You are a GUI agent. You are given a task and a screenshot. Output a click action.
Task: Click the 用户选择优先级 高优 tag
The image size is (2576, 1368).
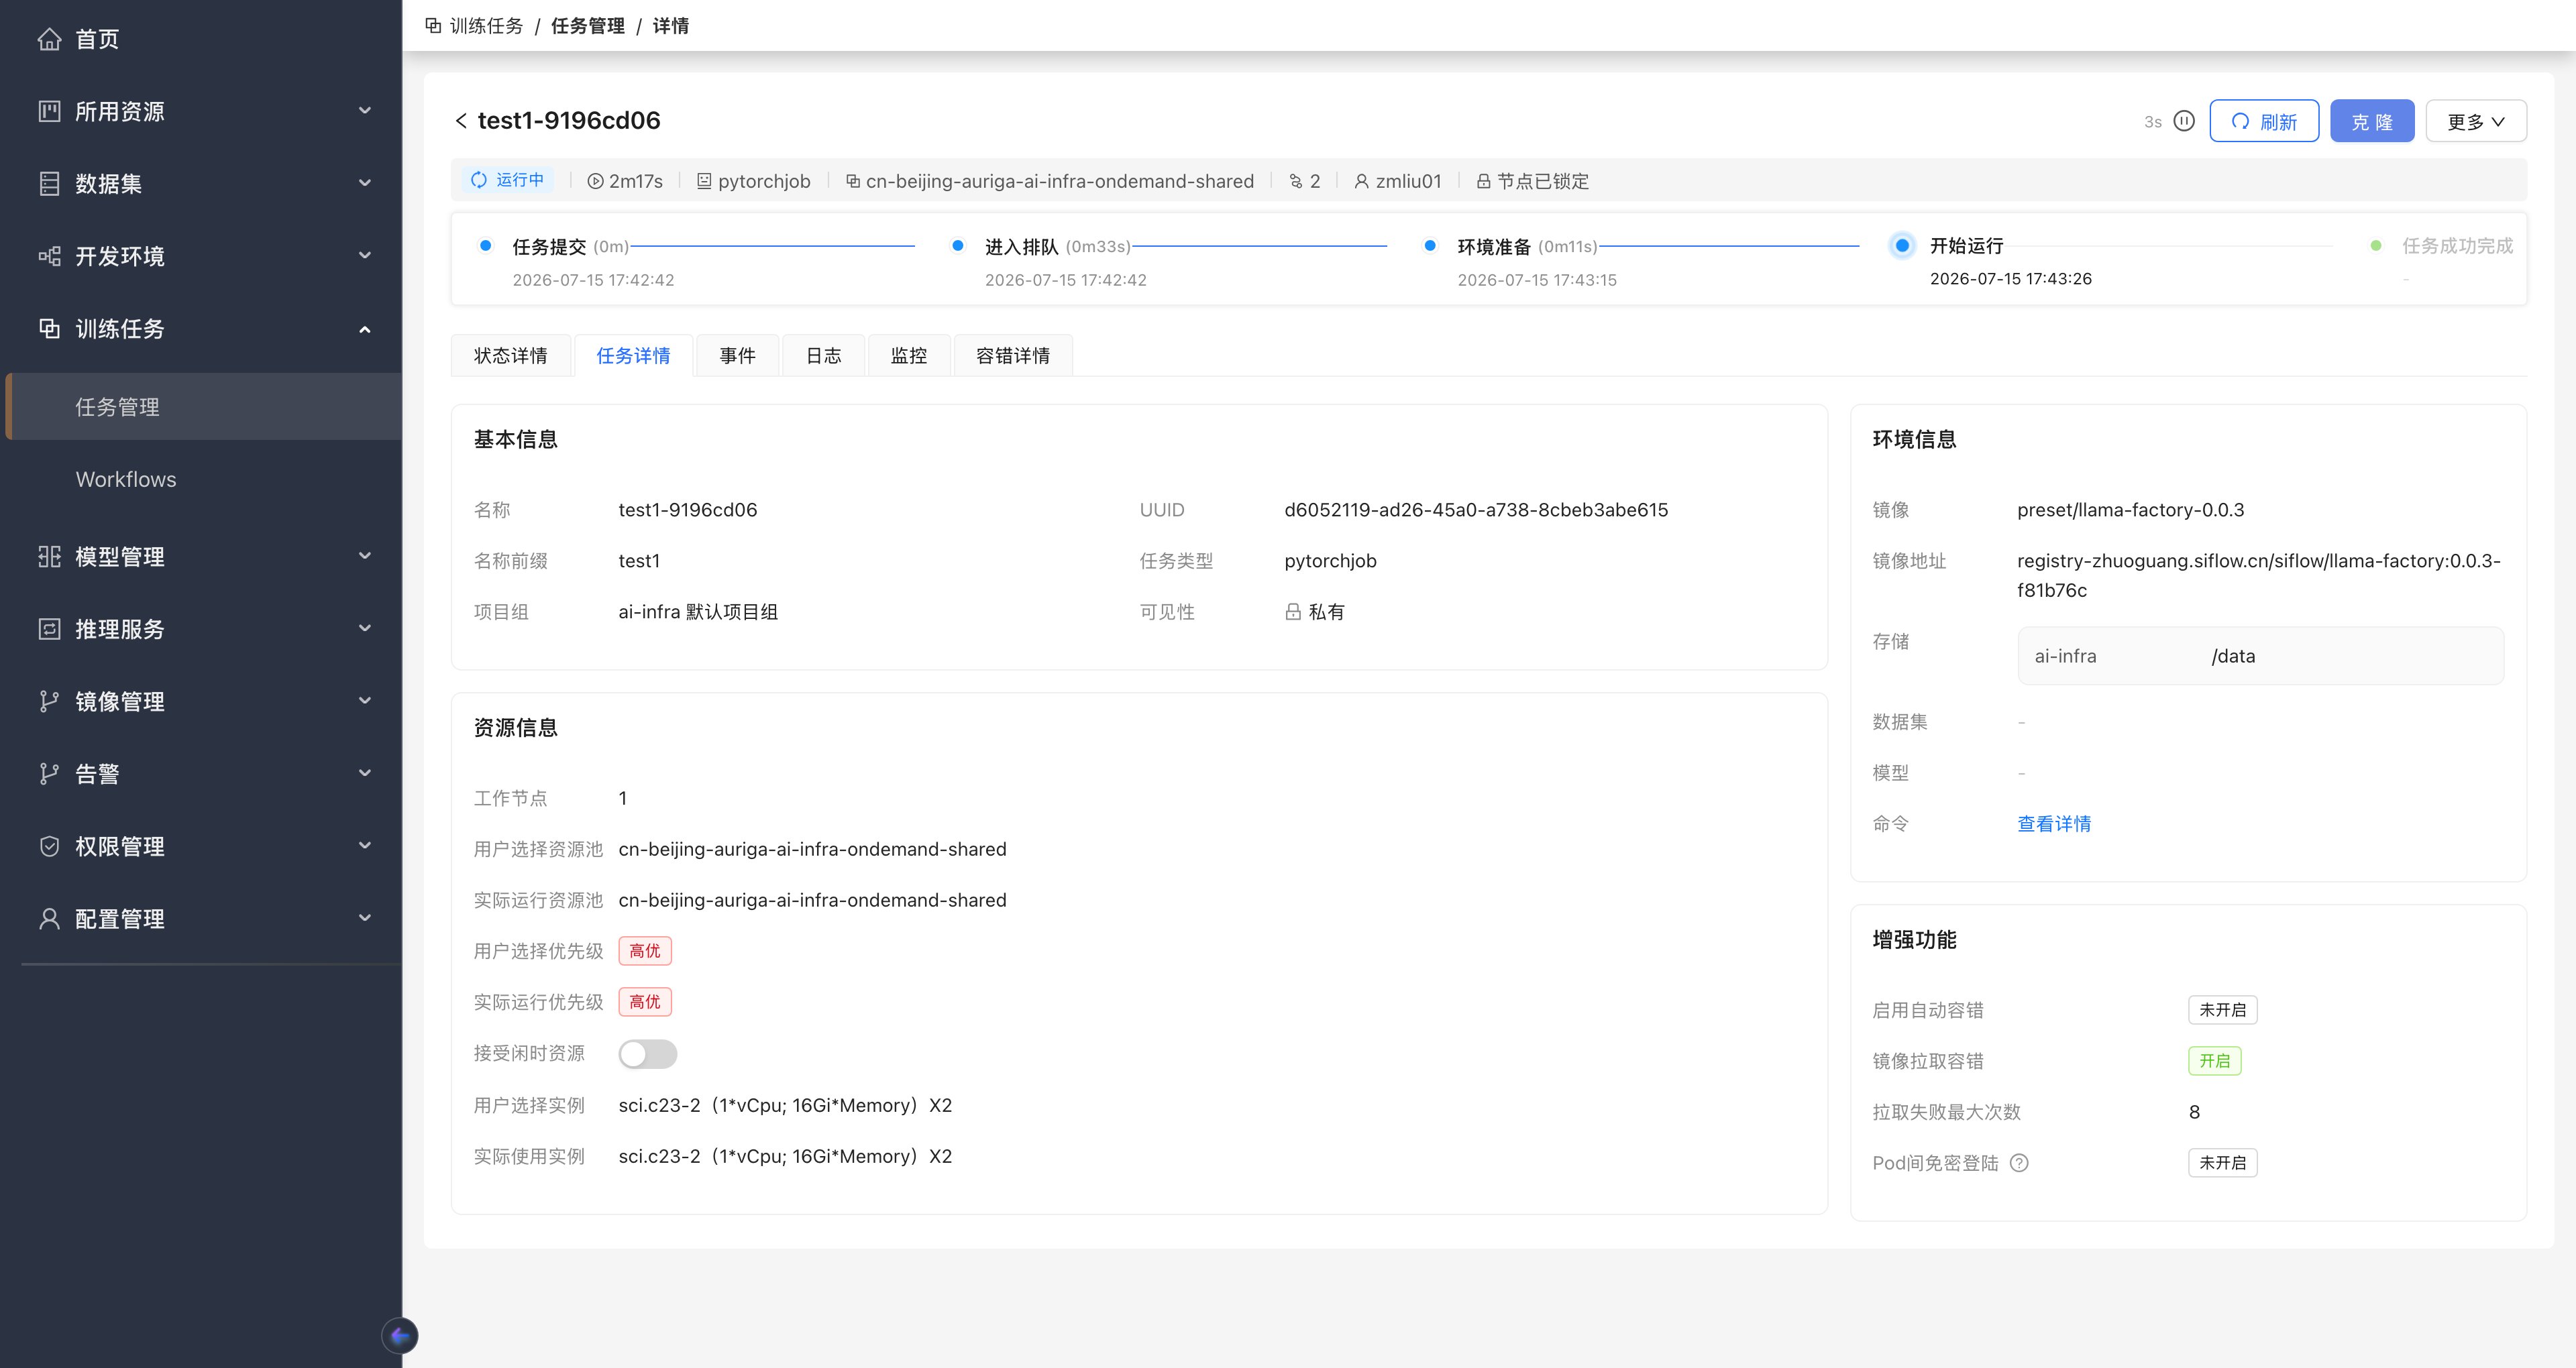tap(645, 951)
